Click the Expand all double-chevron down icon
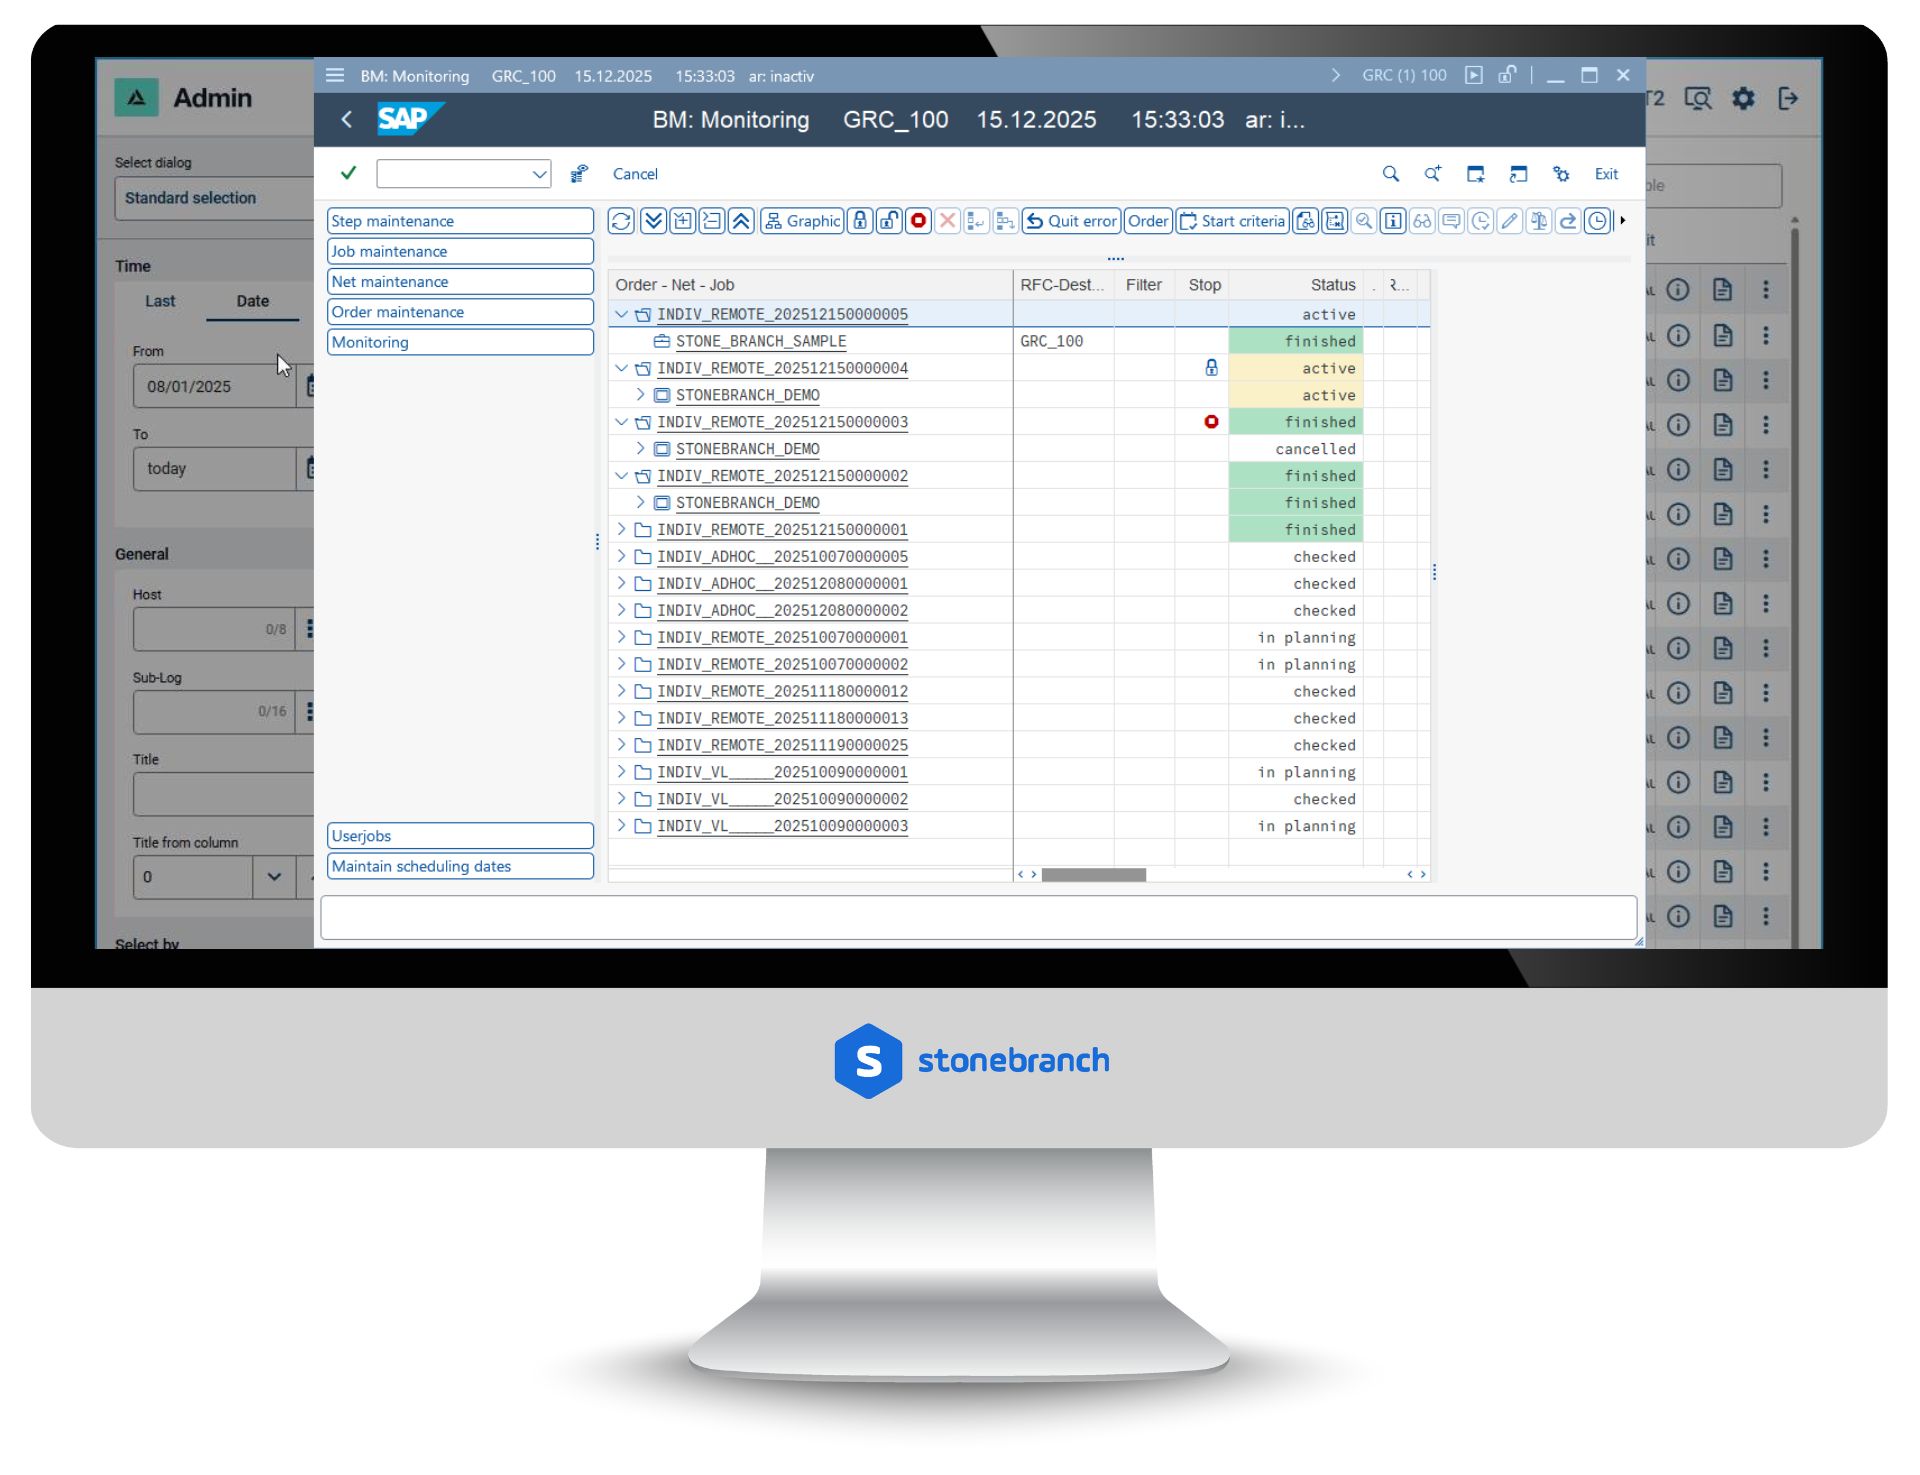The image size is (1920, 1475). [653, 221]
